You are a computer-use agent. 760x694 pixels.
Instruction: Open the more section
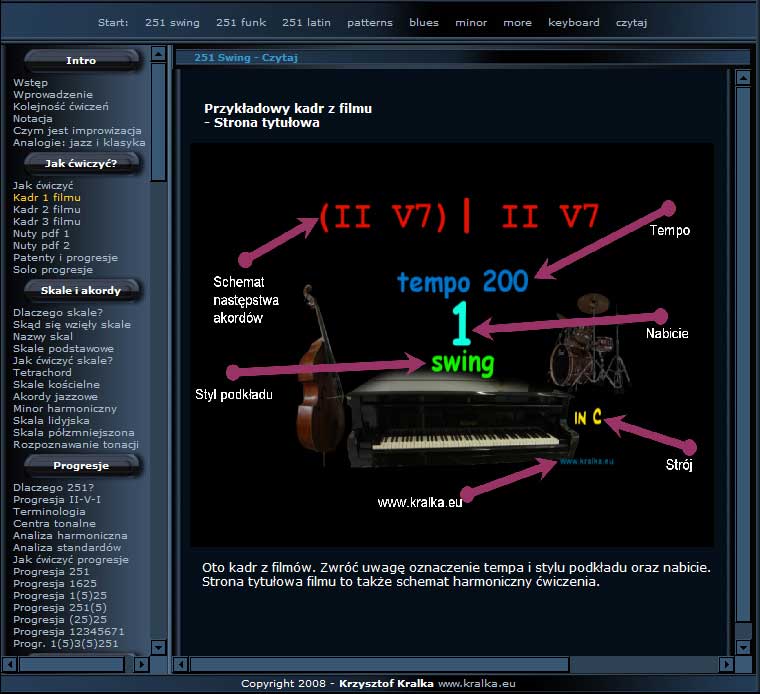click(517, 23)
